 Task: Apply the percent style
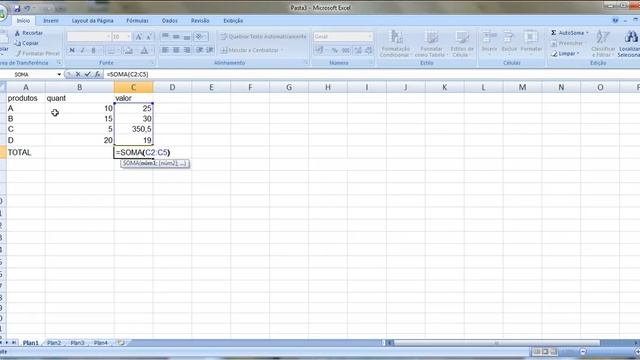(335, 50)
